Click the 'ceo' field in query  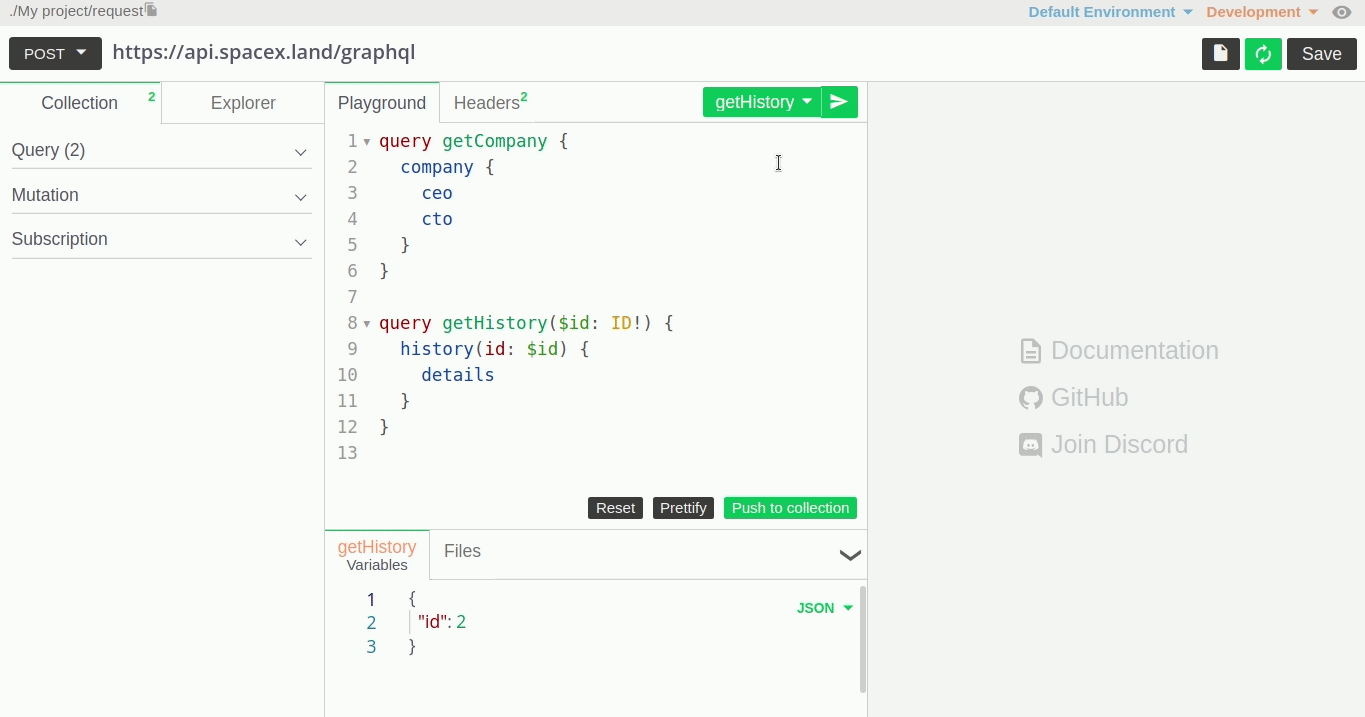click(437, 194)
